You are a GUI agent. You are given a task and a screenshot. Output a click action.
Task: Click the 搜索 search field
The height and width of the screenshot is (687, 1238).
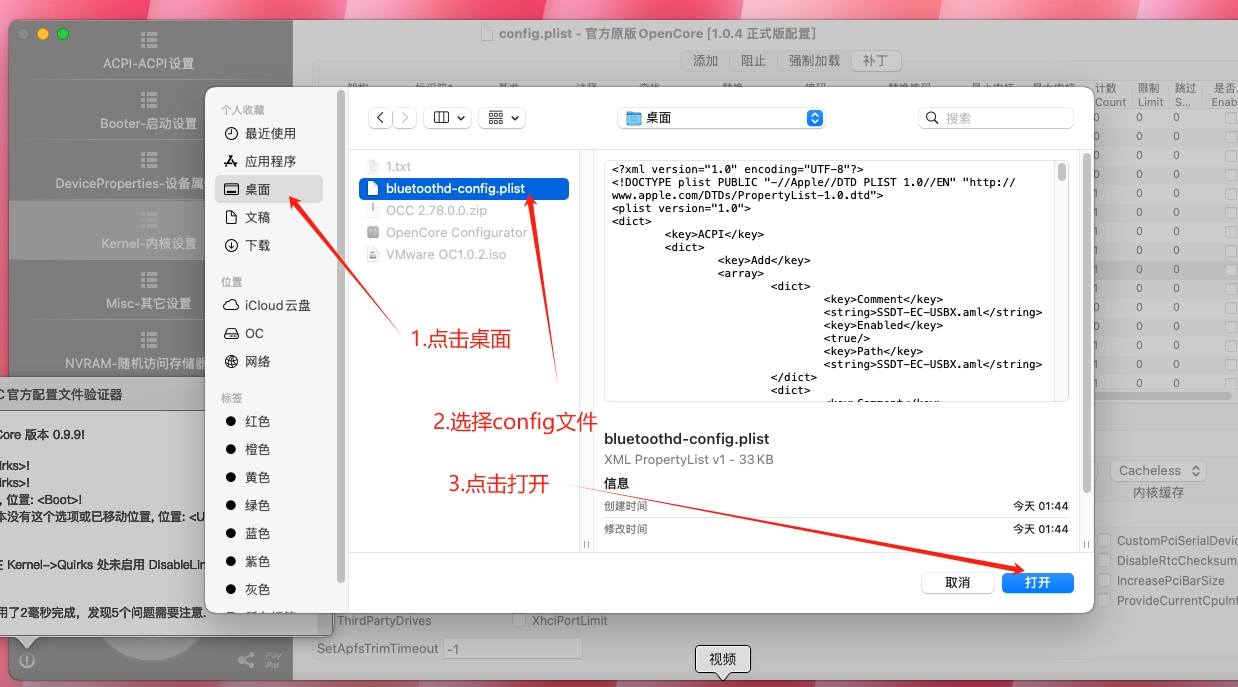pyautogui.click(x=996, y=118)
